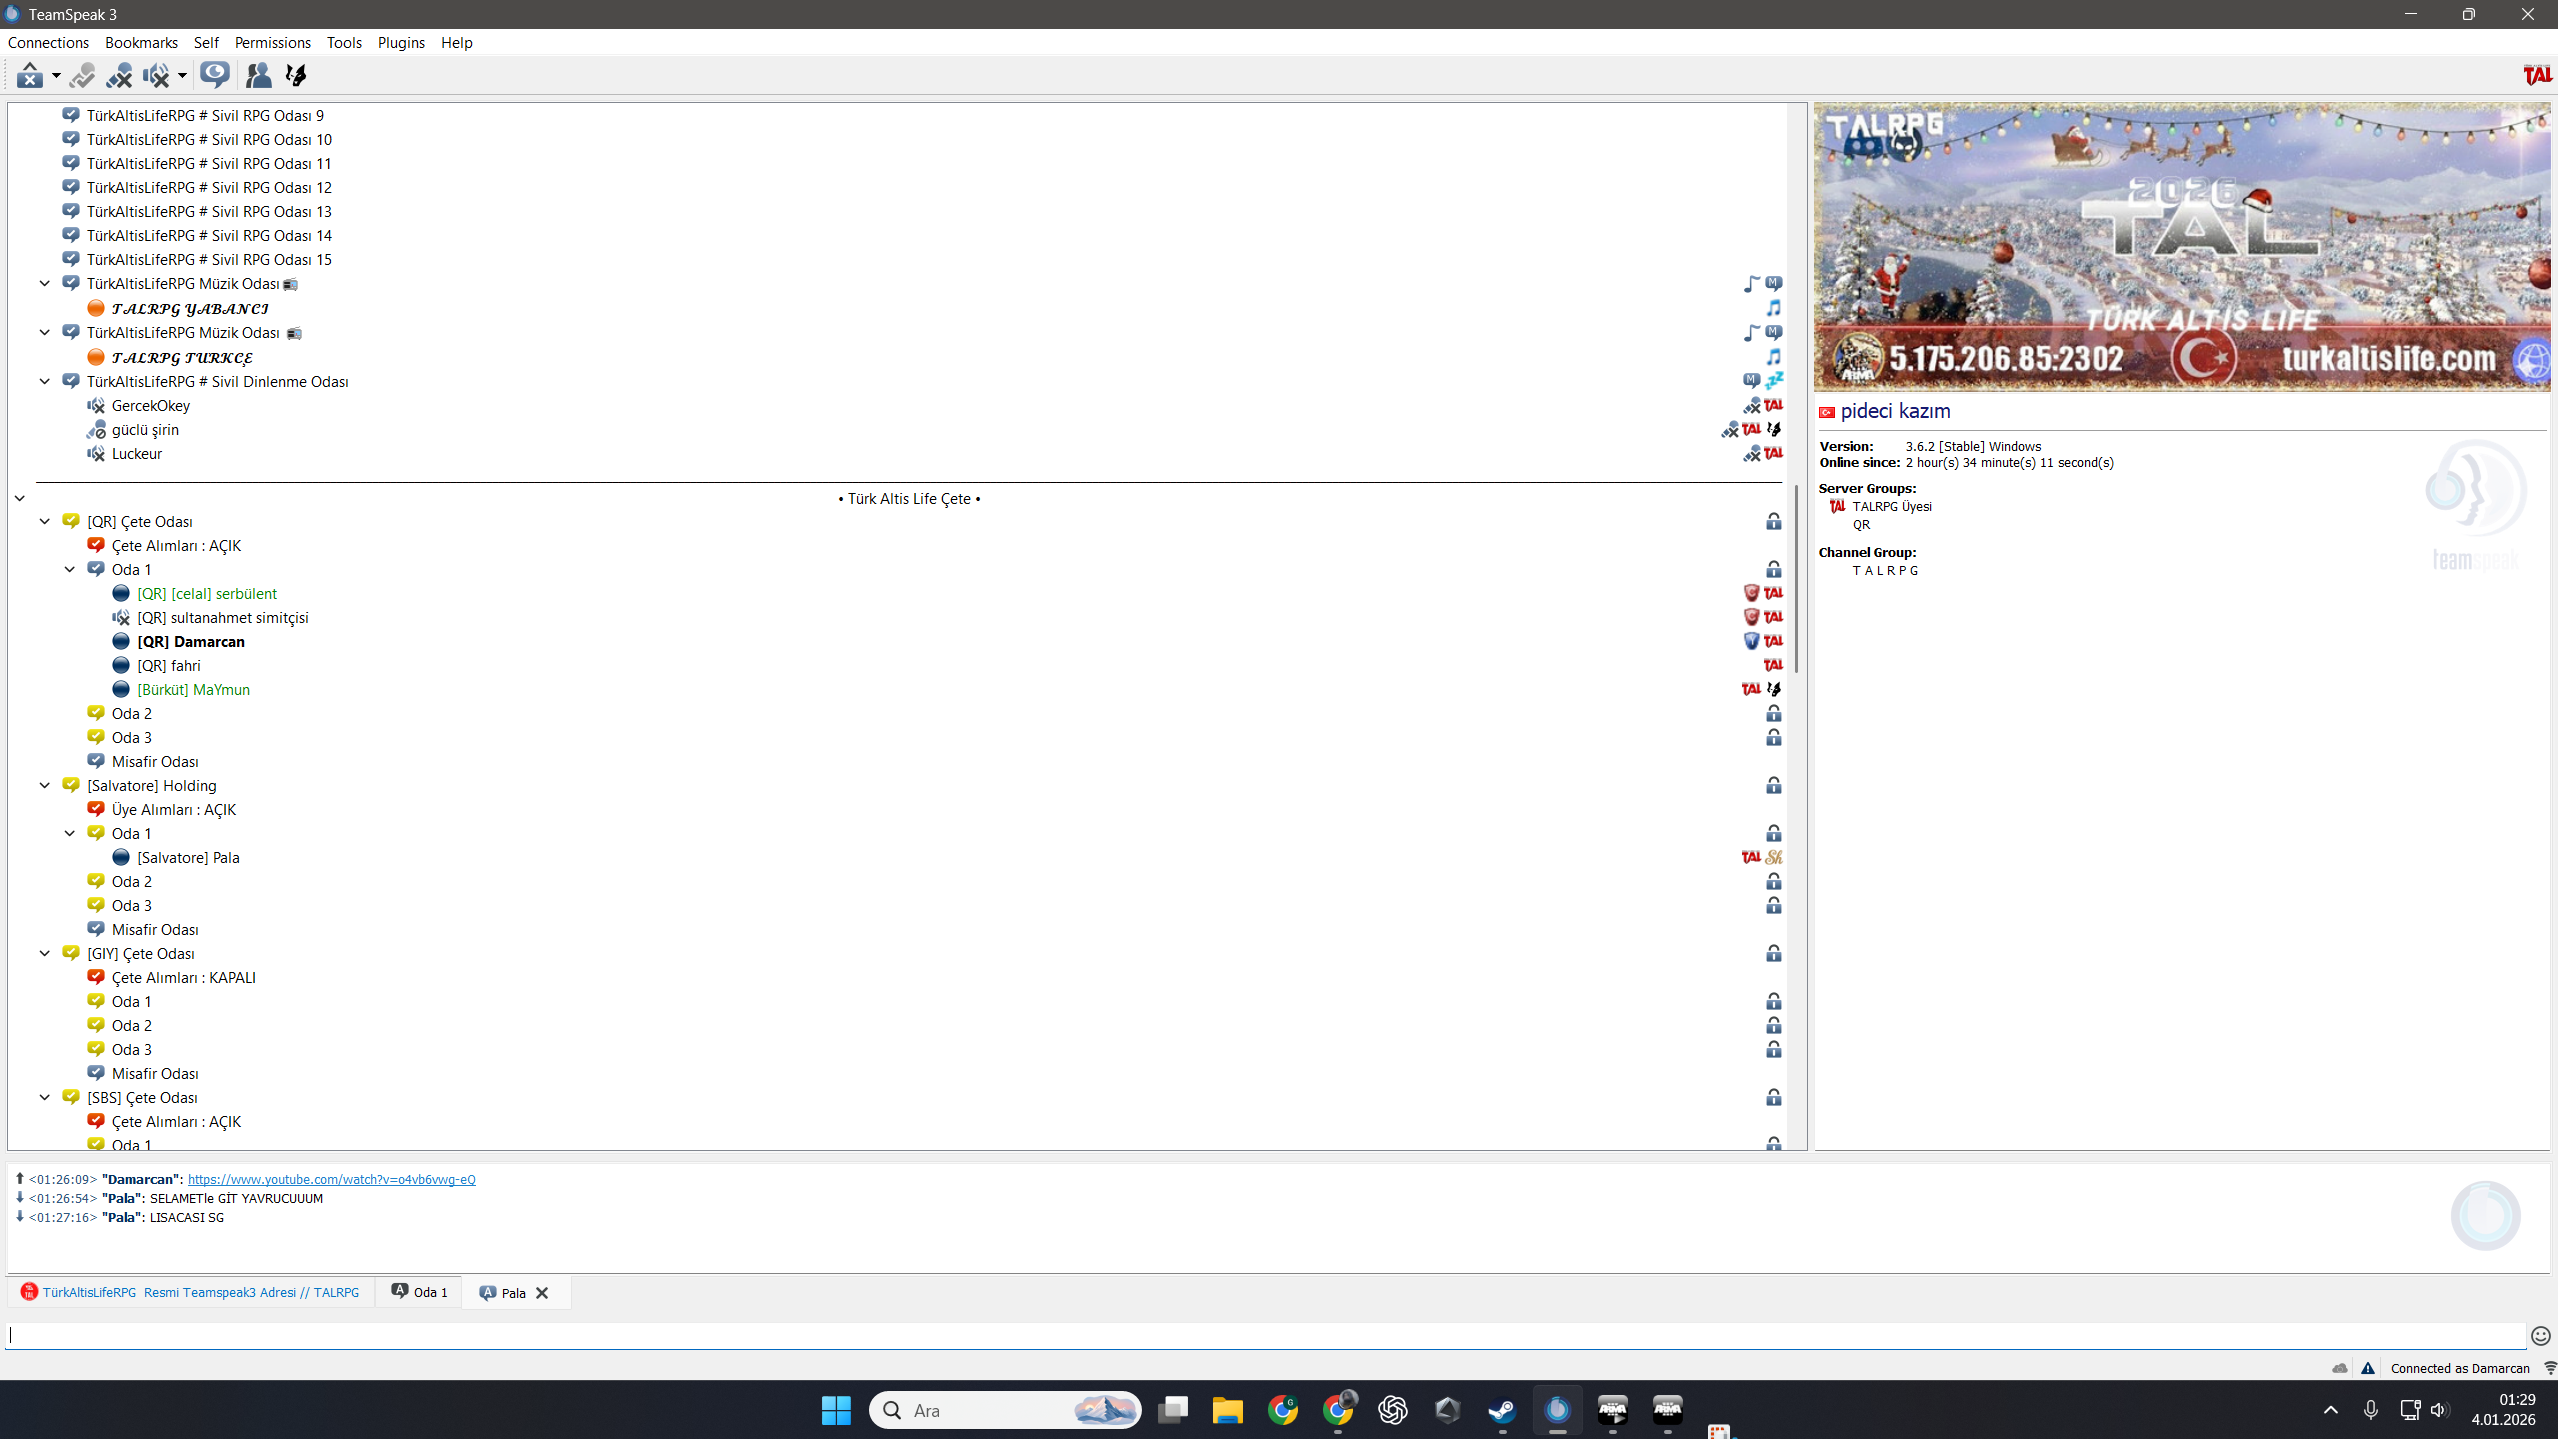Open the dropdown arrow beside the speaker mute button

182,76
